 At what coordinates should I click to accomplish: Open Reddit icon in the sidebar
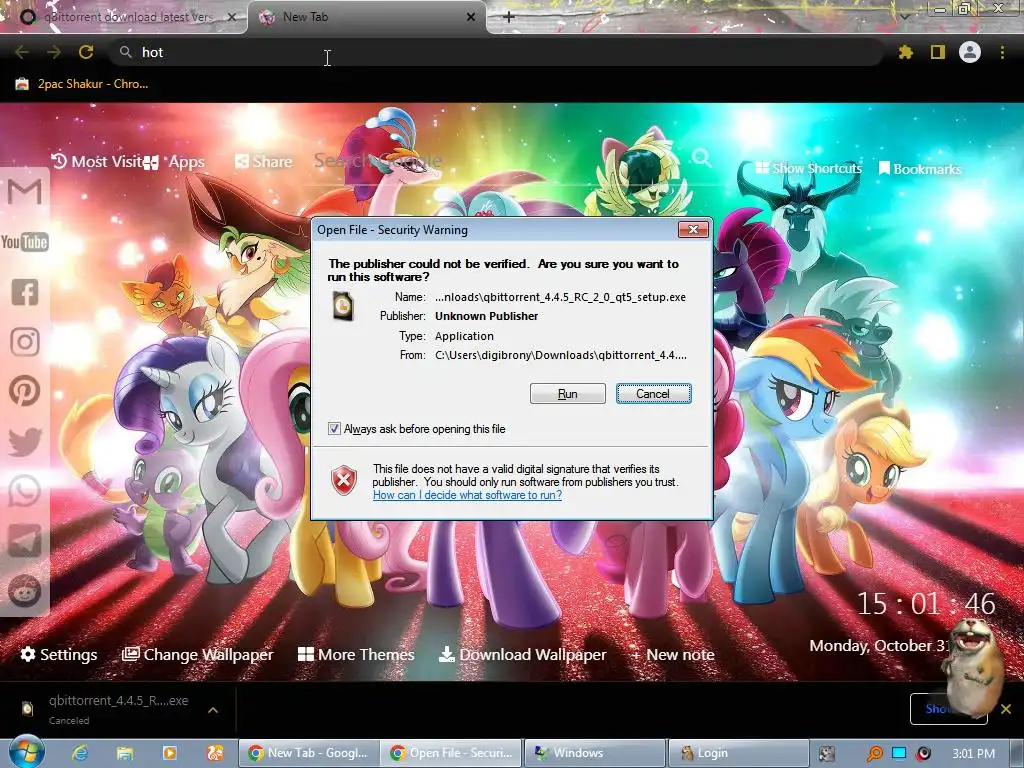pyautogui.click(x=25, y=591)
